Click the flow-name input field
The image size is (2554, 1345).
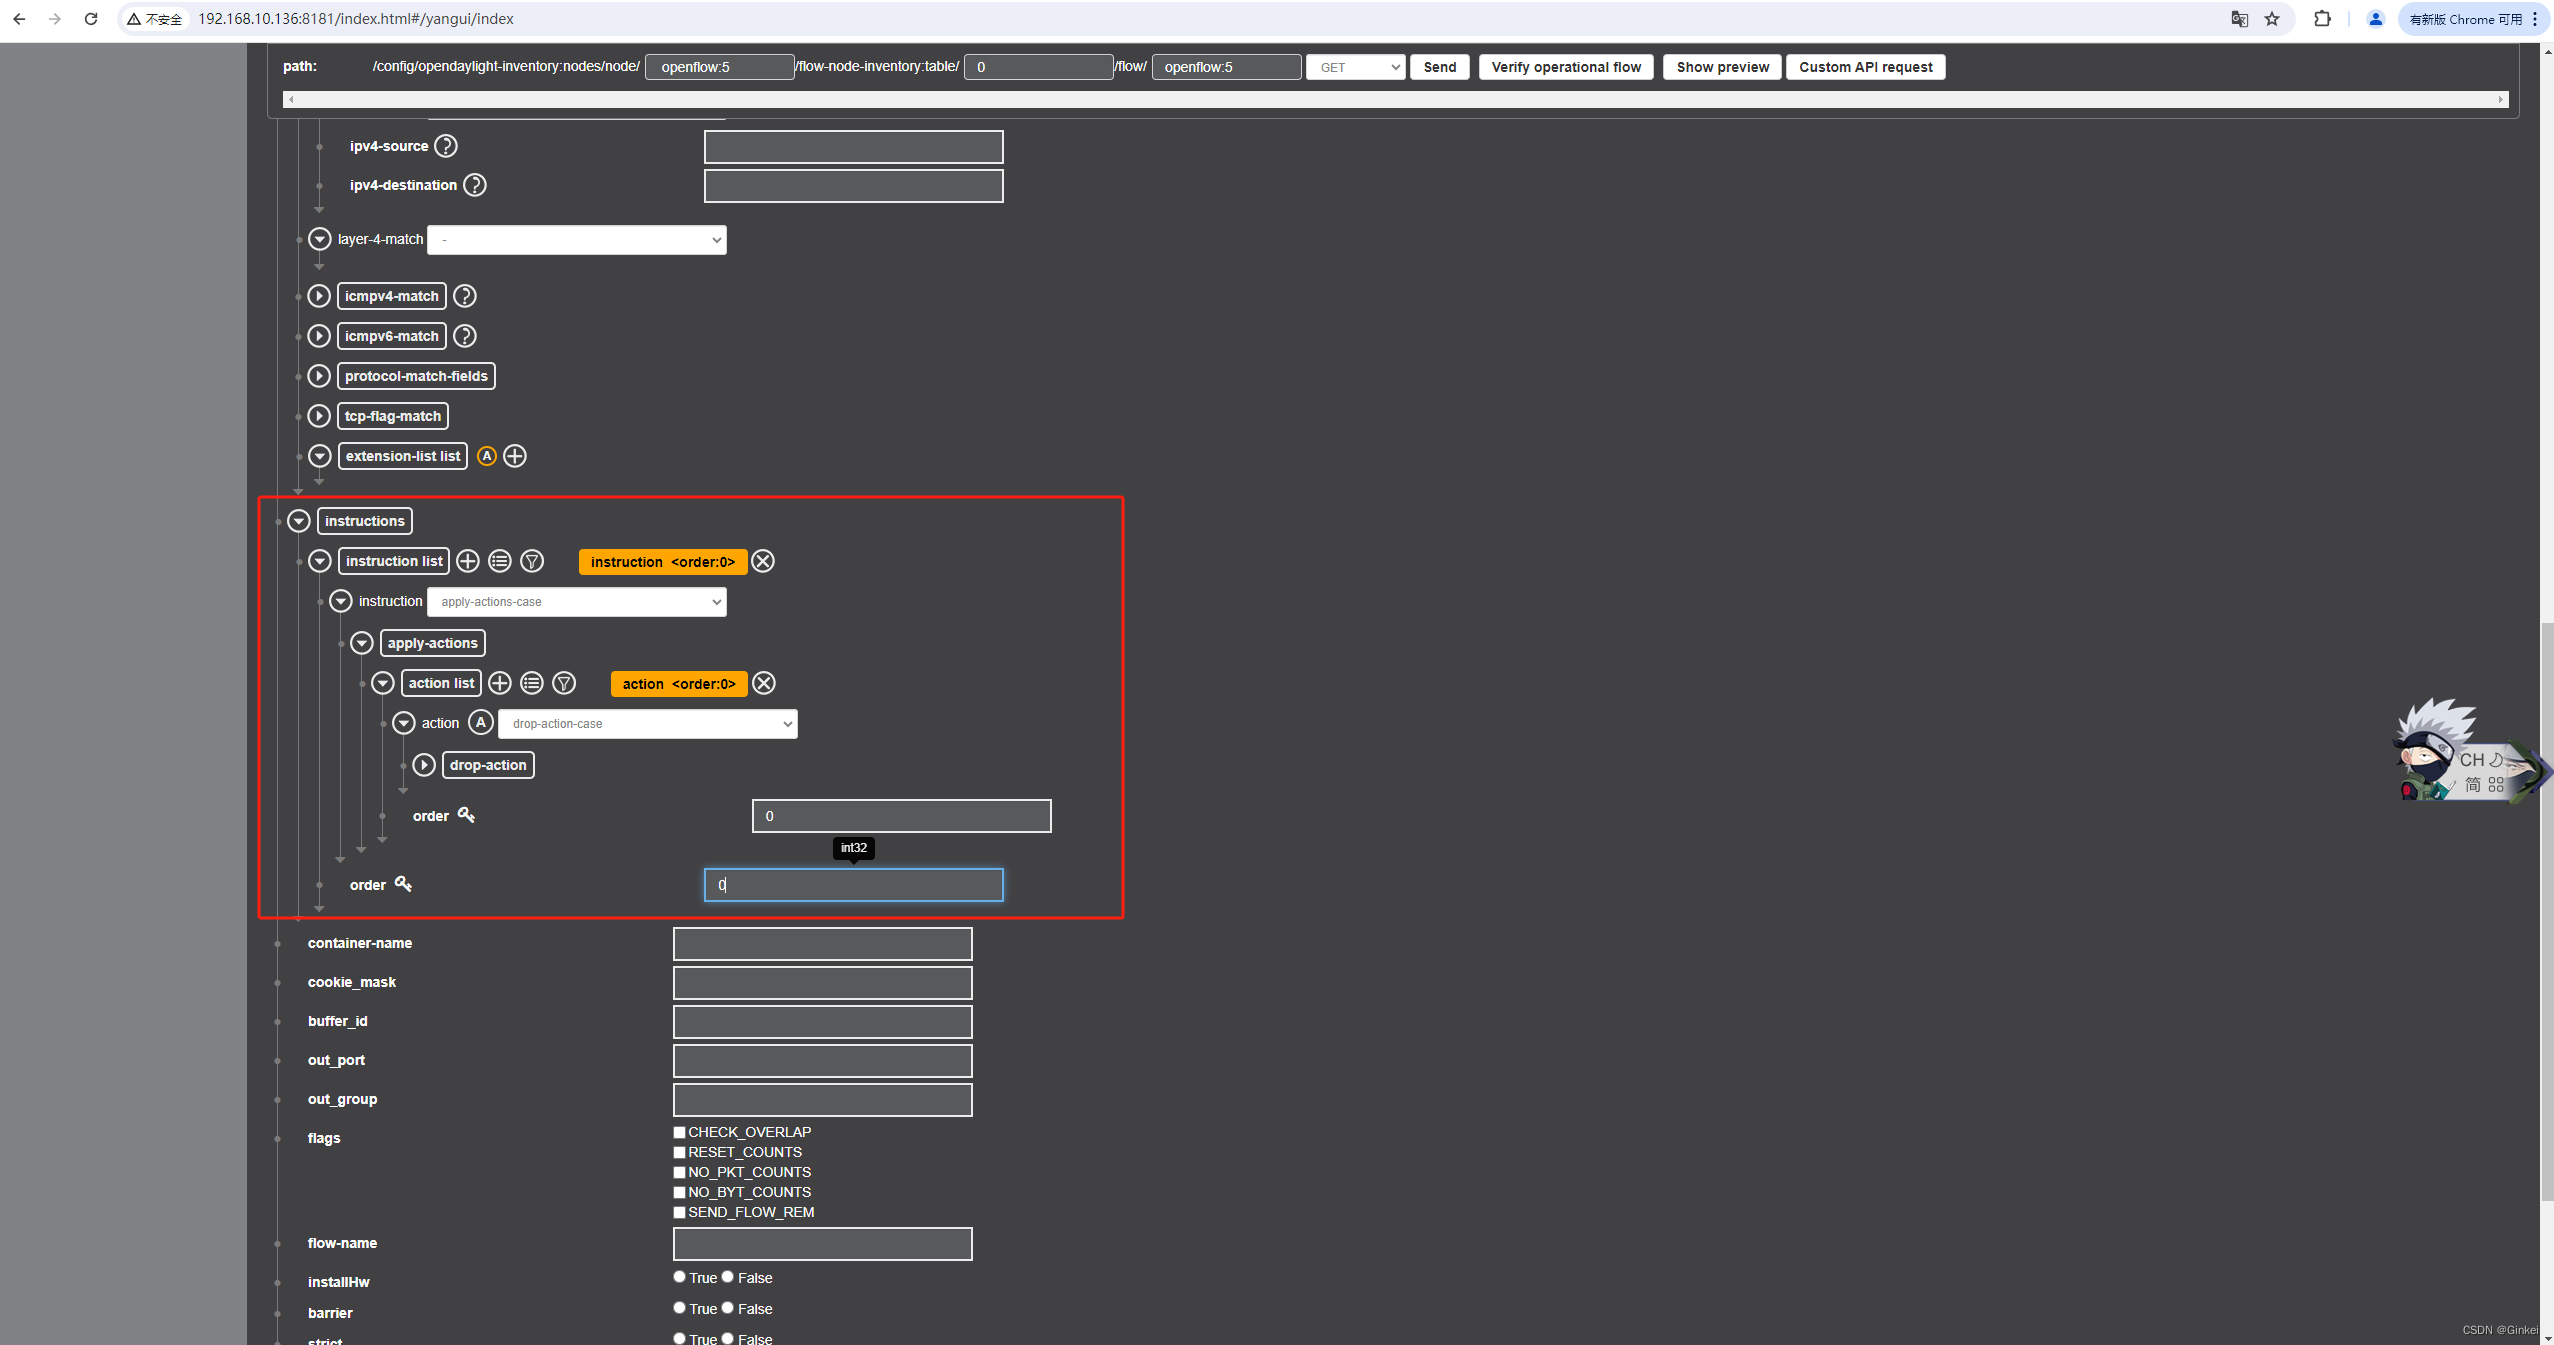coord(822,1244)
